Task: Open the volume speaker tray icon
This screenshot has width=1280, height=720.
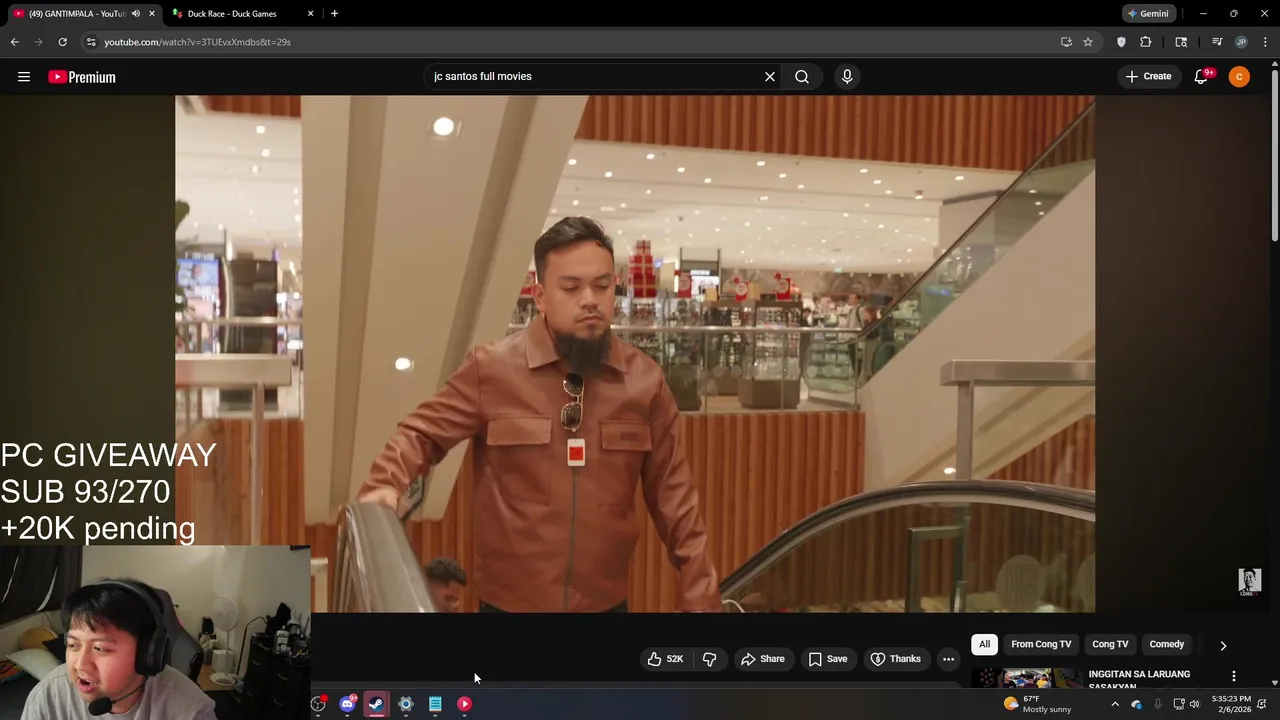Action: pos(1194,704)
